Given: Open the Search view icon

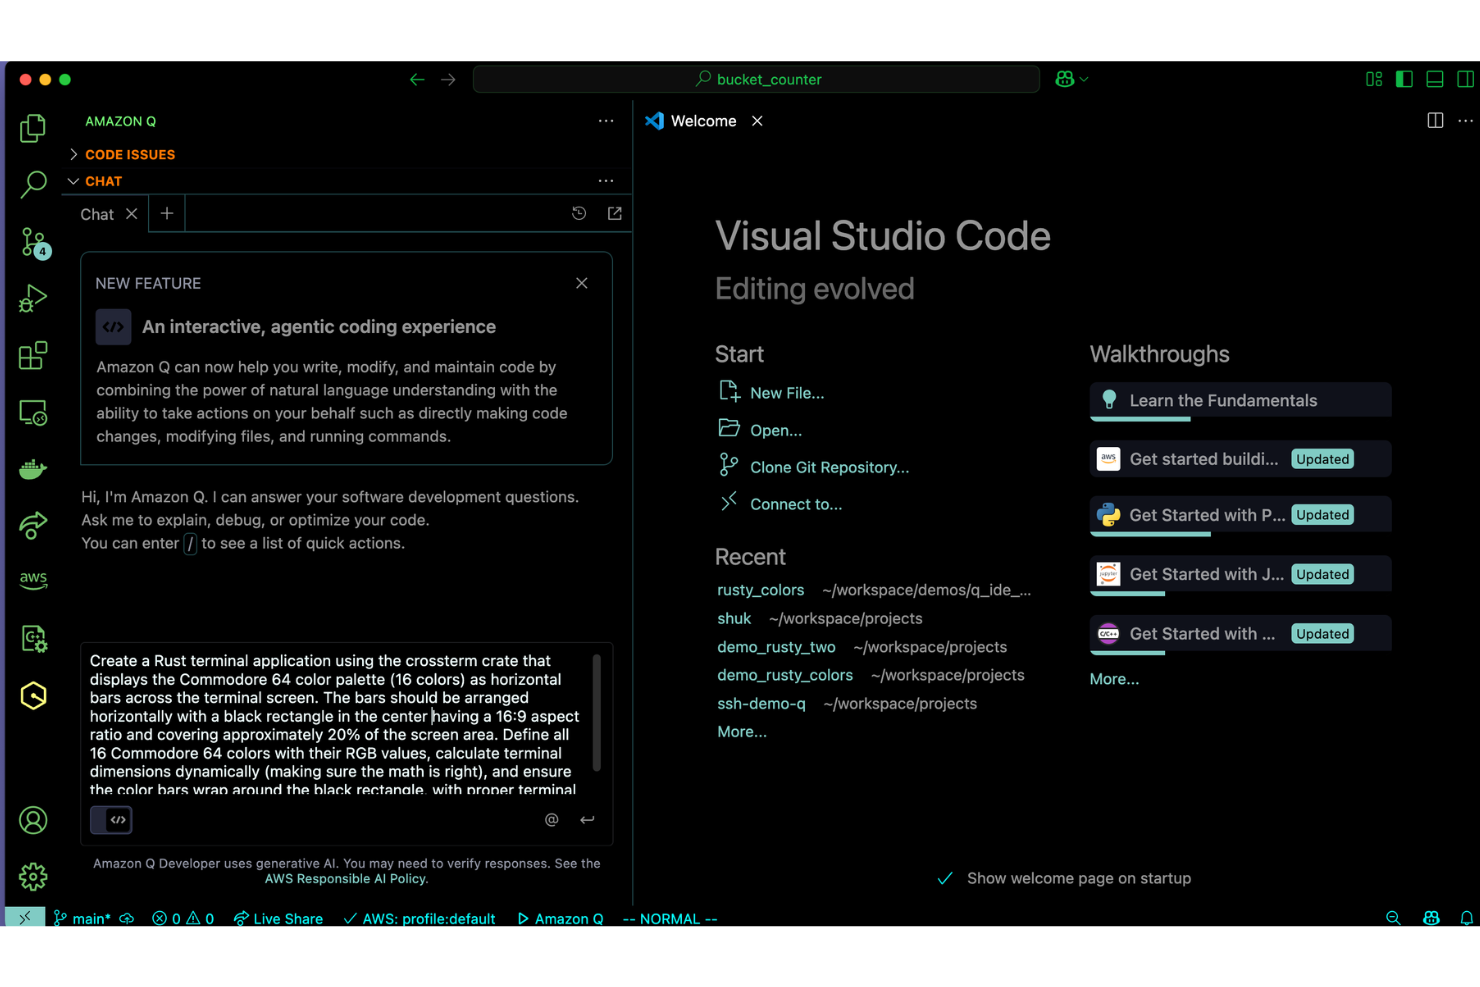Looking at the screenshot, I should [33, 184].
